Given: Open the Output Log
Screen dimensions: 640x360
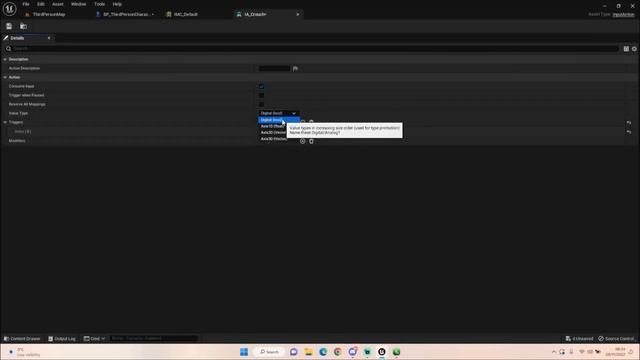Looking at the screenshot, I should [x=62, y=338].
